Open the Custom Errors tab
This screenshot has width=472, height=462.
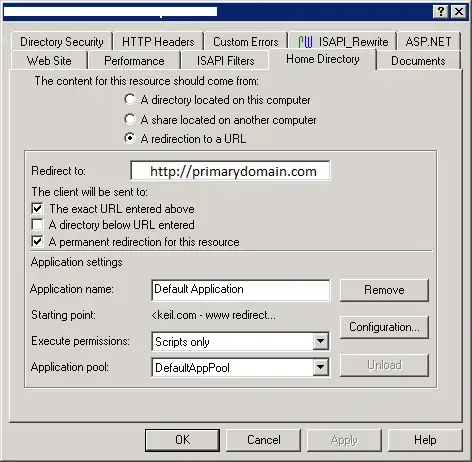click(x=246, y=42)
